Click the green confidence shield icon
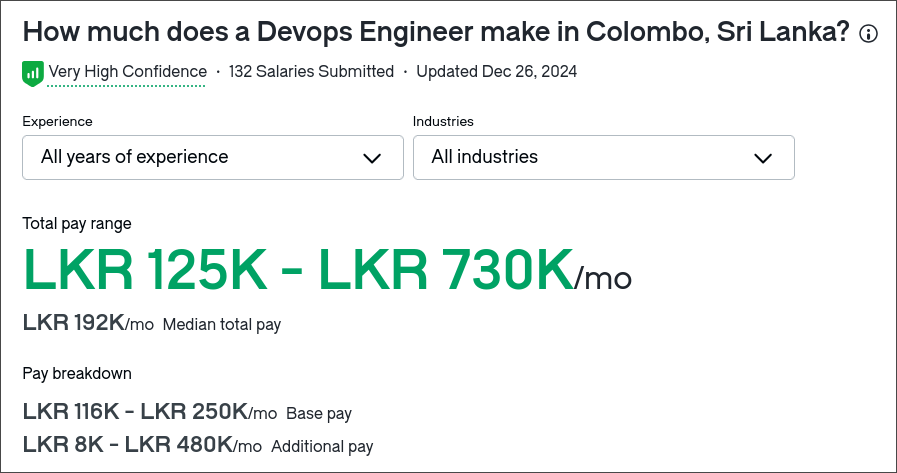 pyautogui.click(x=33, y=73)
